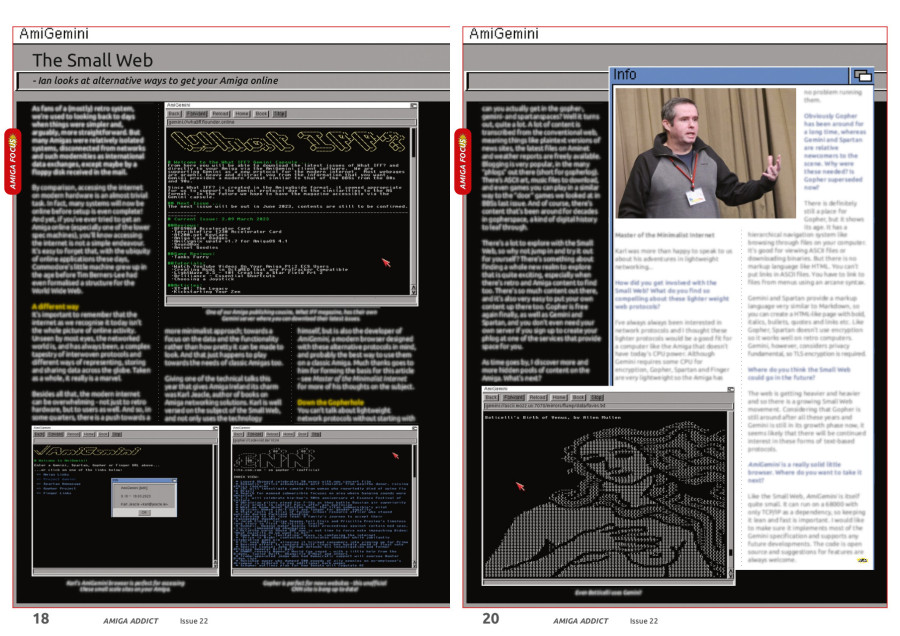Click the depth gadget of the CNN gopher window

tap(414, 428)
